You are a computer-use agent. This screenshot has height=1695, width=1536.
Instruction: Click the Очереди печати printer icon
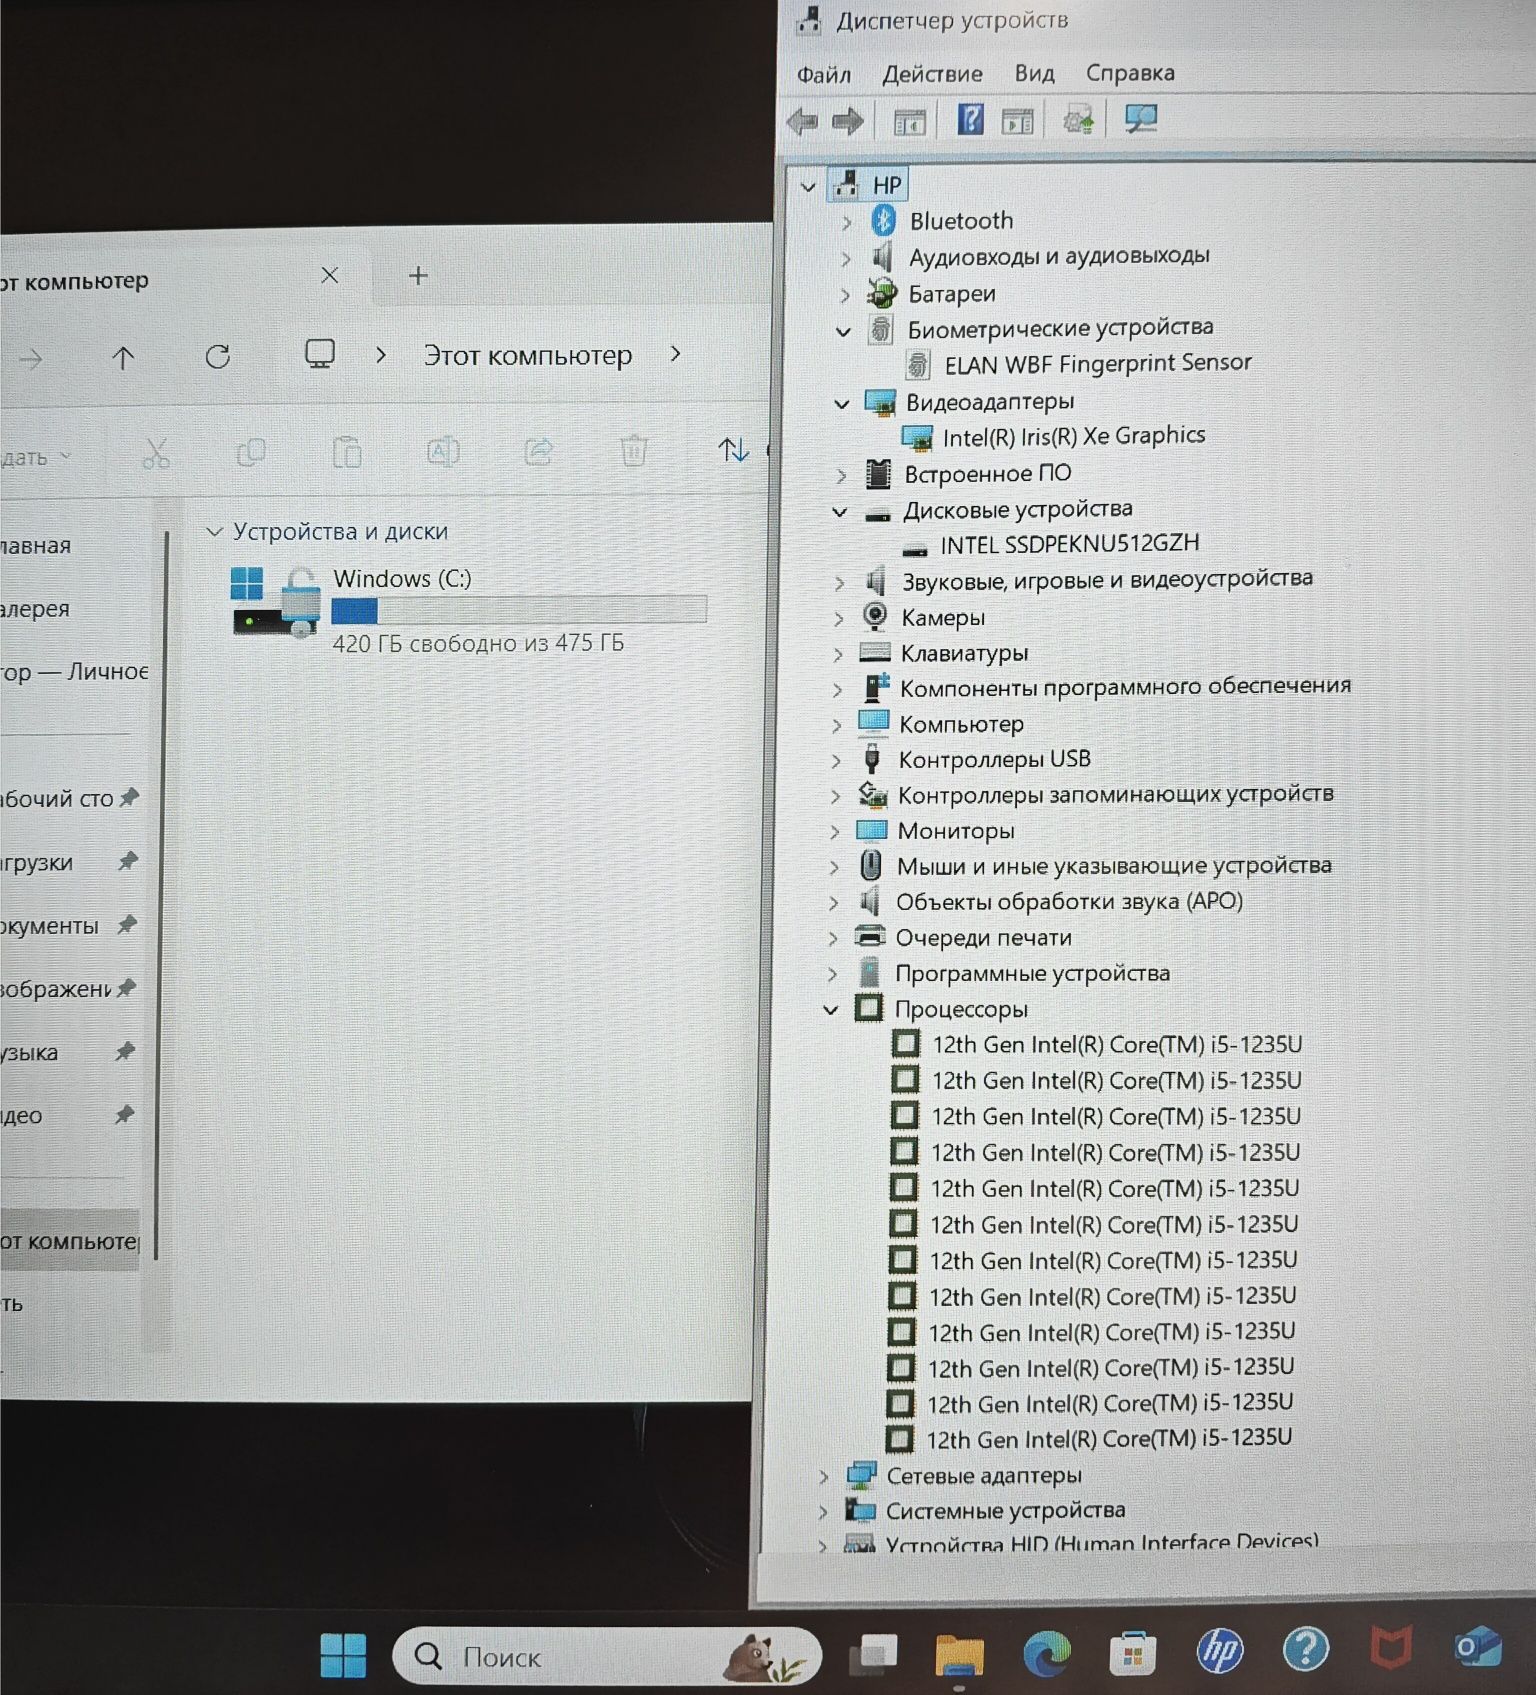click(x=871, y=937)
